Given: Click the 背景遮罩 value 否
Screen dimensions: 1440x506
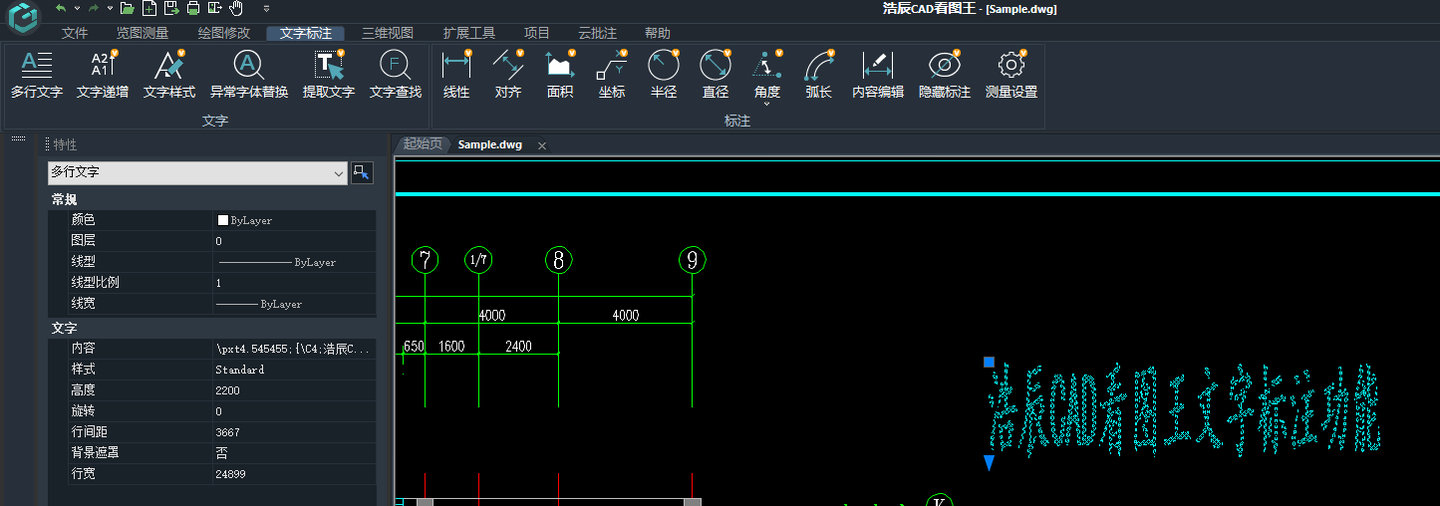Looking at the screenshot, I should click(x=295, y=453).
